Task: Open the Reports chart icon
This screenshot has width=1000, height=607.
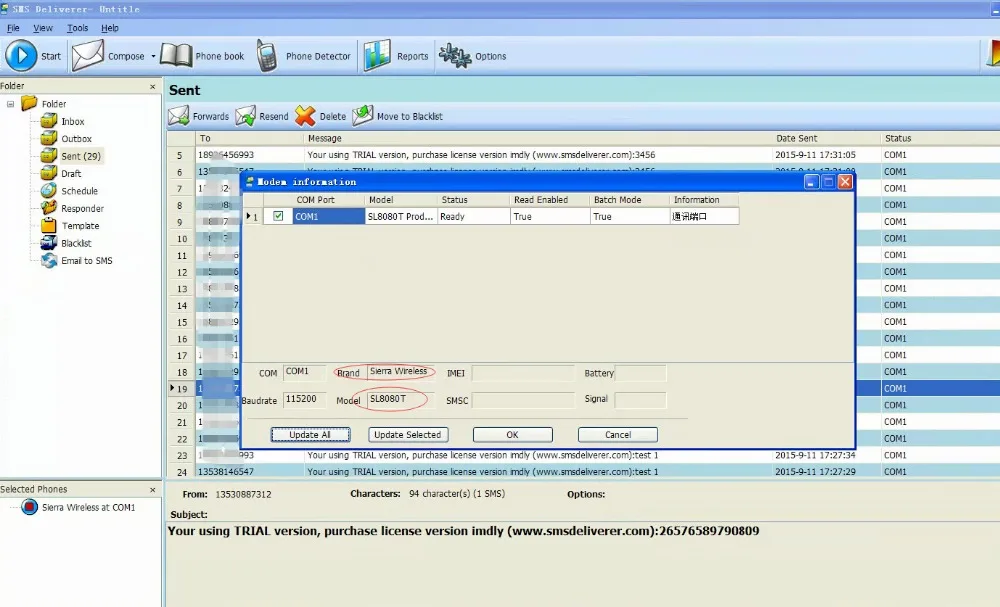Action: point(377,56)
